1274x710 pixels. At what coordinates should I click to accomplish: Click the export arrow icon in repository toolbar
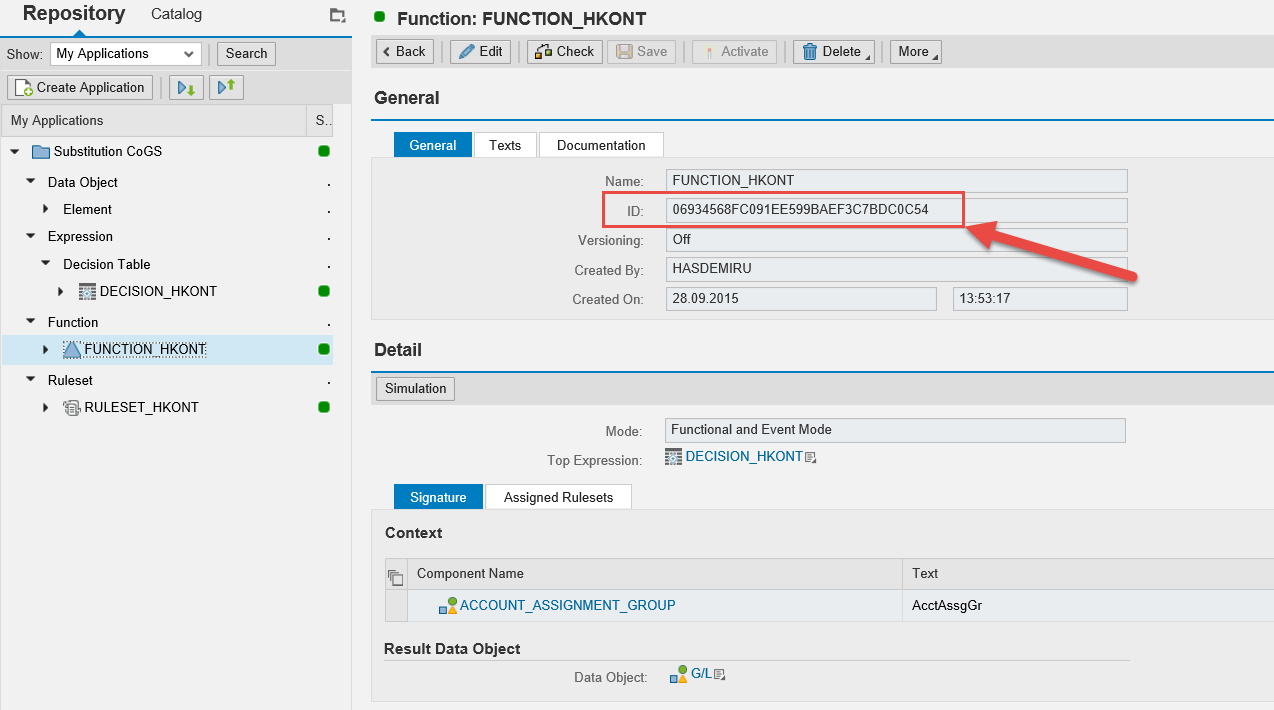coord(227,88)
